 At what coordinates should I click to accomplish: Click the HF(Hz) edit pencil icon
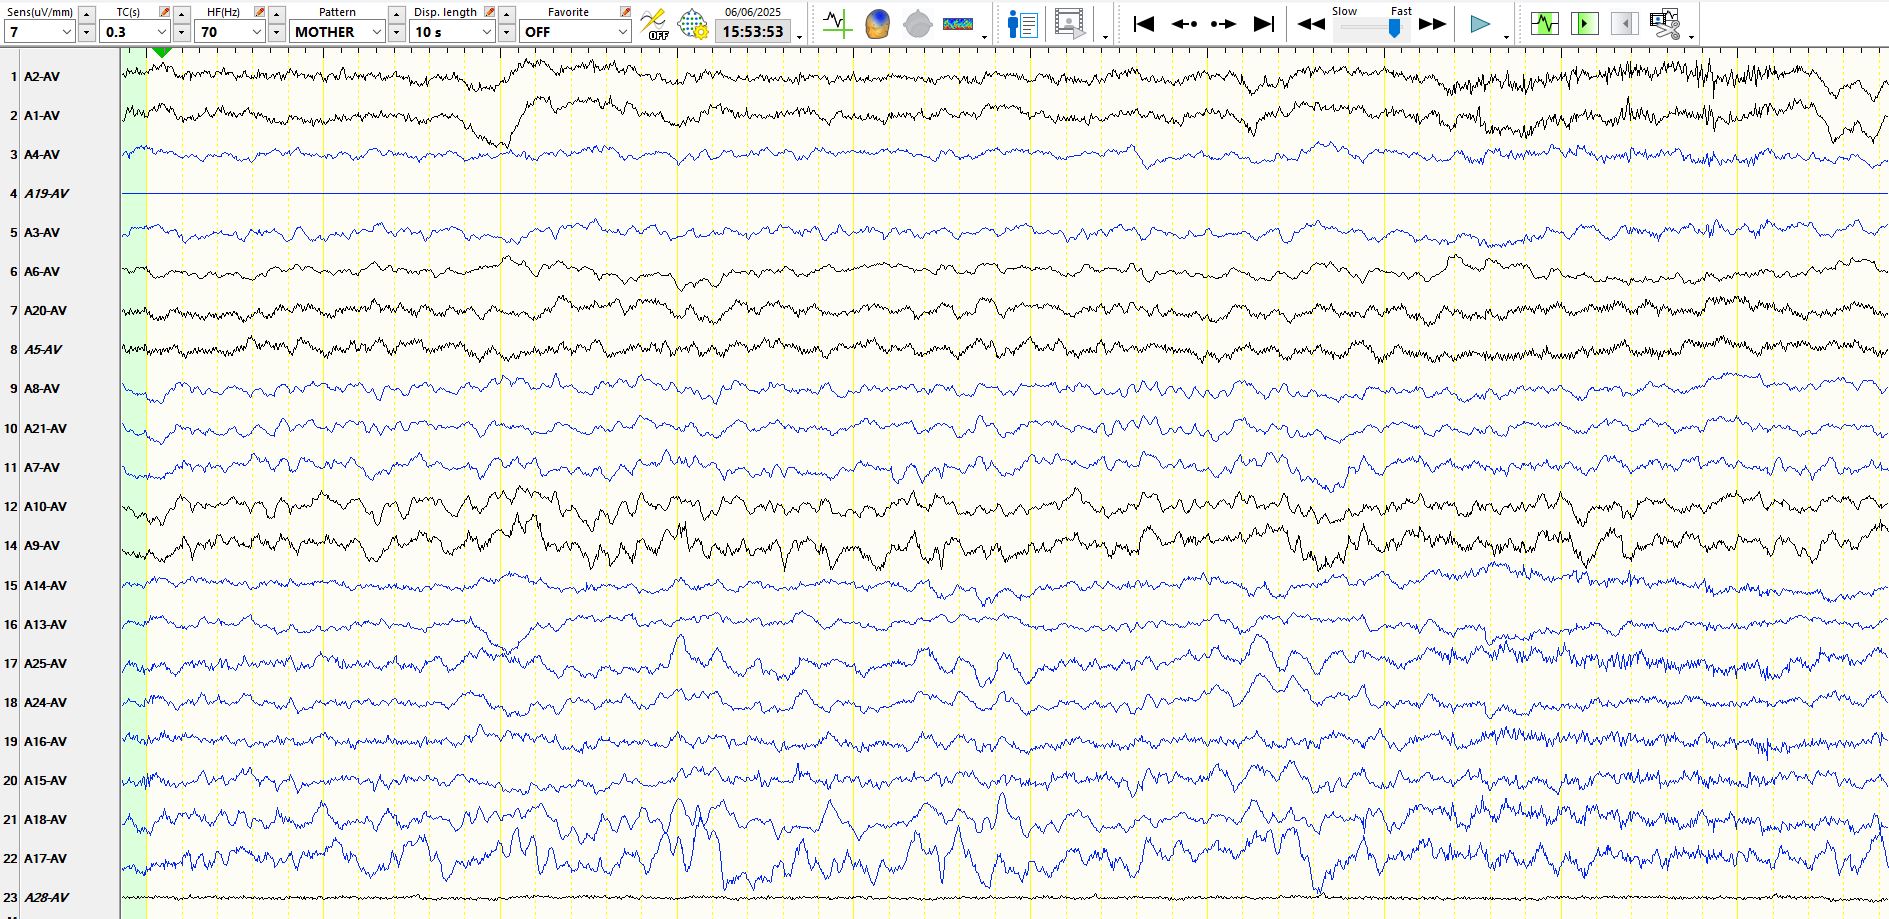click(259, 12)
